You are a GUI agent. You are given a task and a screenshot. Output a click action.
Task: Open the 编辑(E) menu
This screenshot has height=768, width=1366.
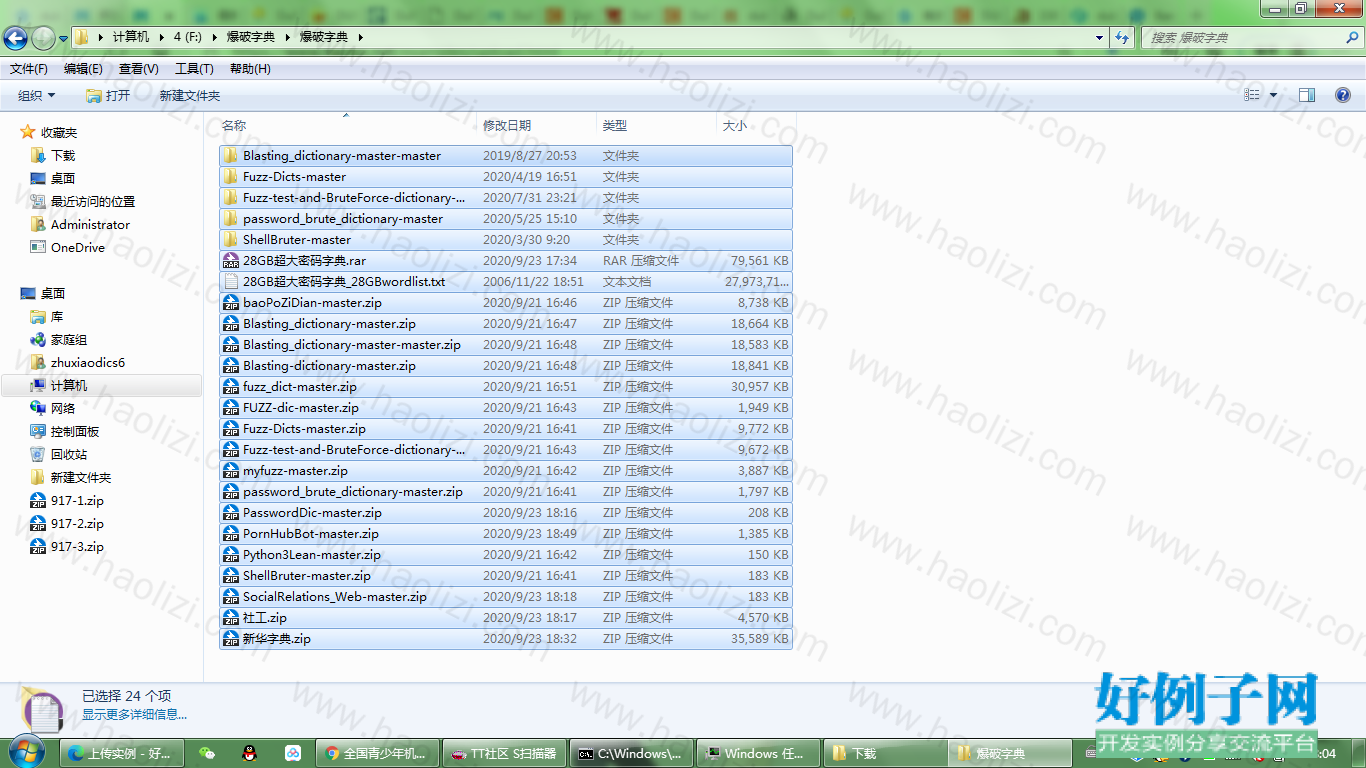(x=83, y=69)
